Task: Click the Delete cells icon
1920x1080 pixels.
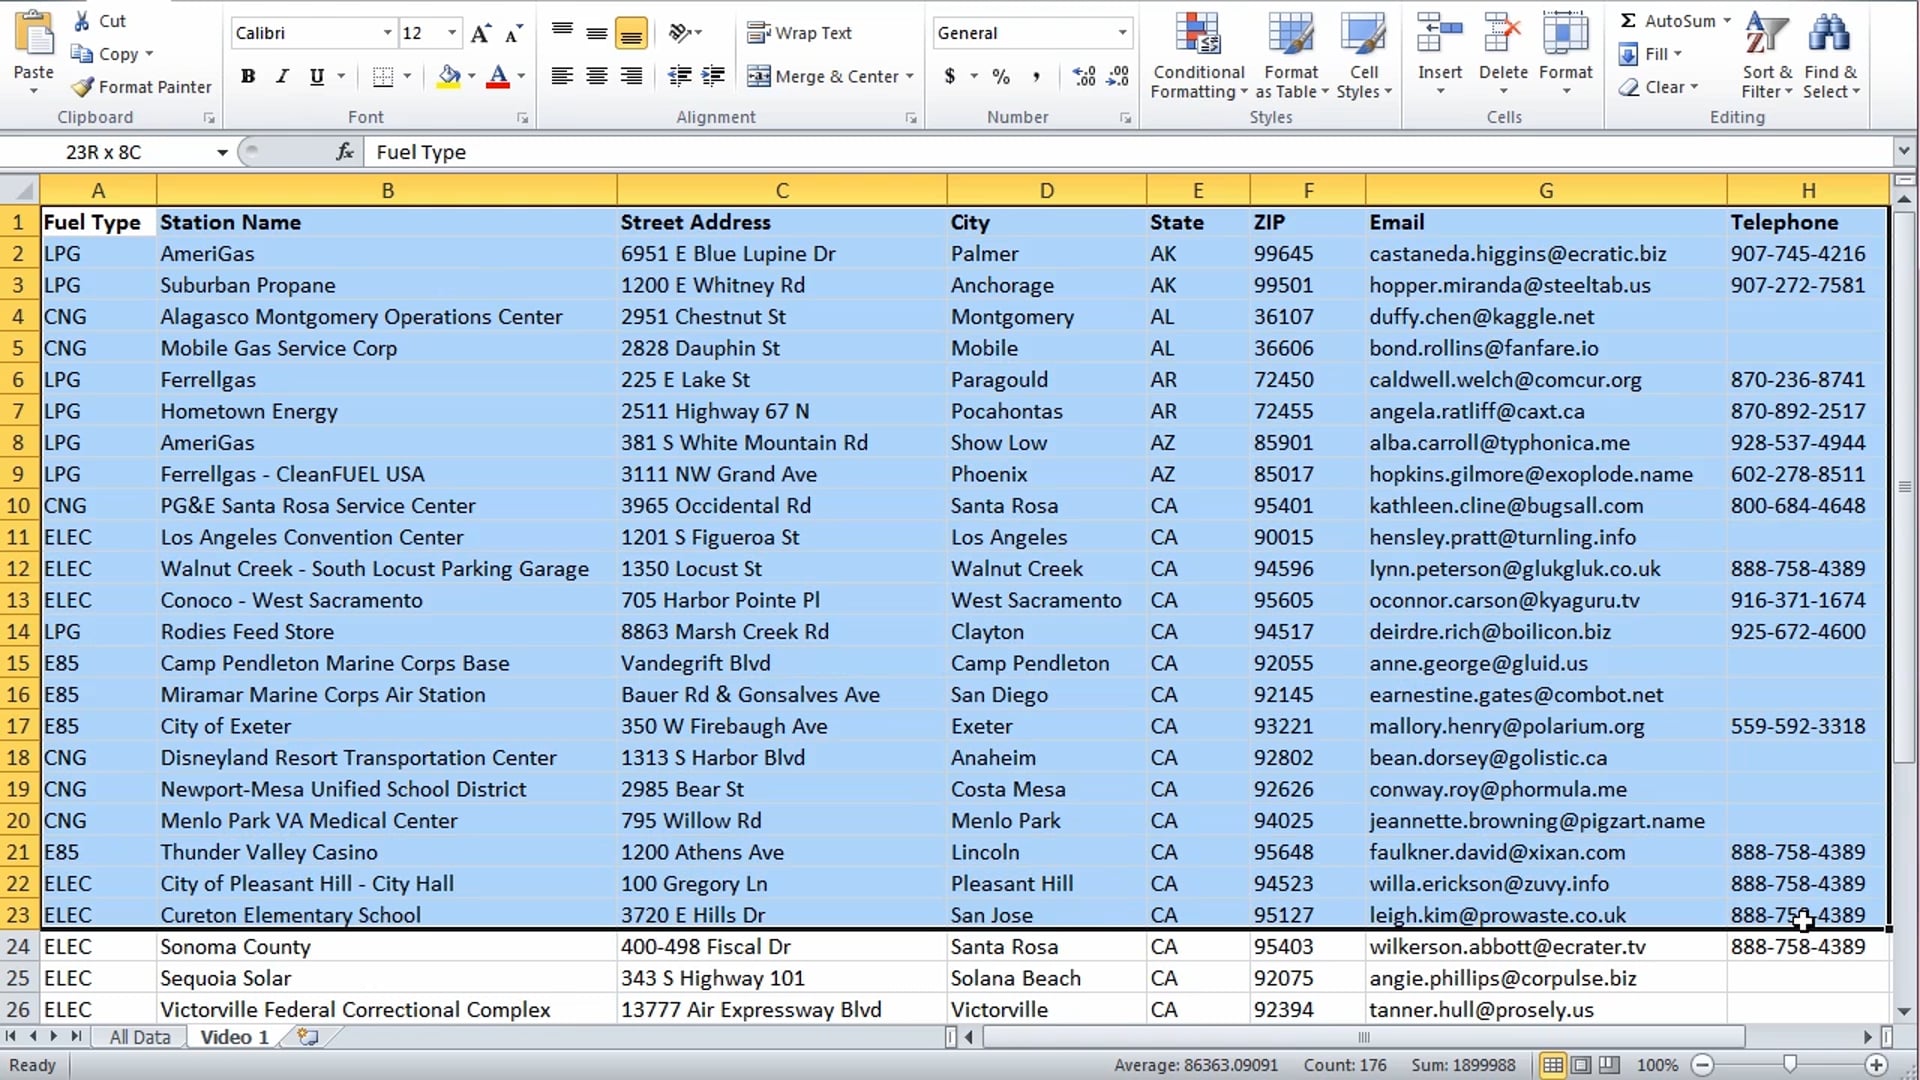Action: click(1503, 35)
